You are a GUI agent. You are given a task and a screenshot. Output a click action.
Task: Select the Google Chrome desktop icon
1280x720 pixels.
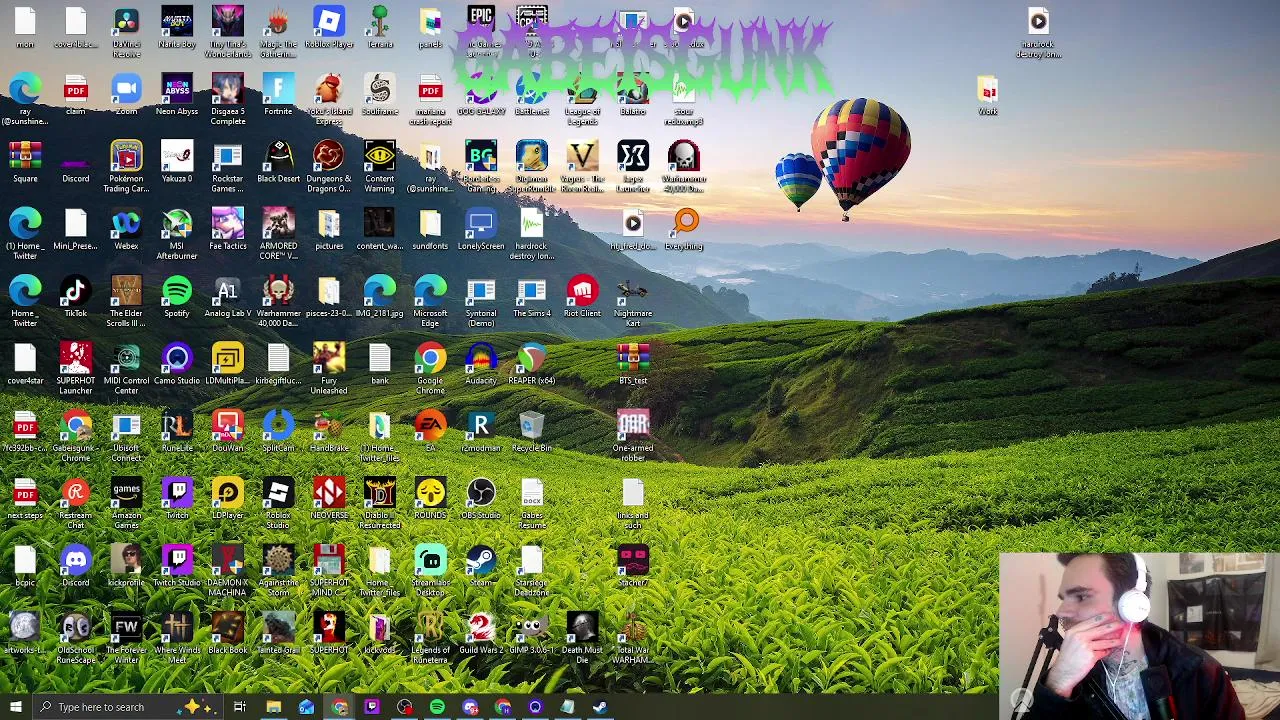pos(430,369)
